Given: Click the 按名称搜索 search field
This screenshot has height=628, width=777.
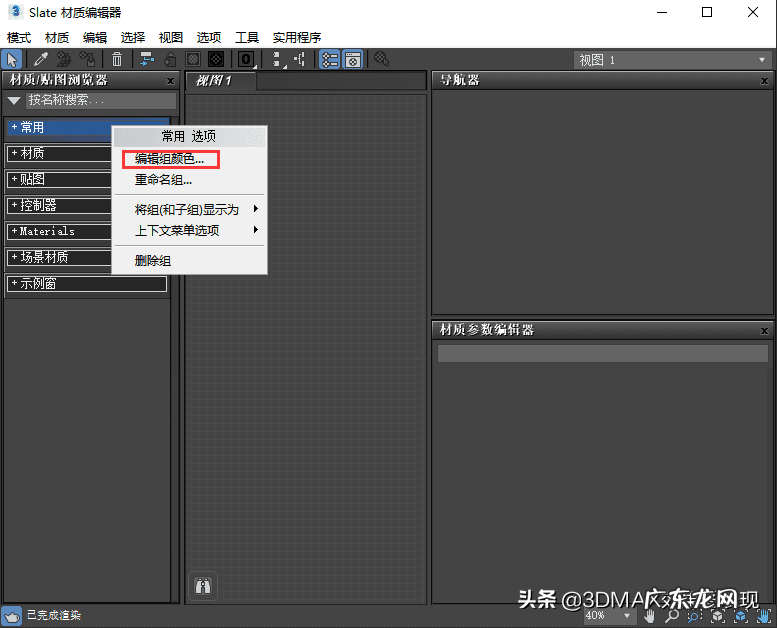Looking at the screenshot, I should pyautogui.click(x=100, y=101).
